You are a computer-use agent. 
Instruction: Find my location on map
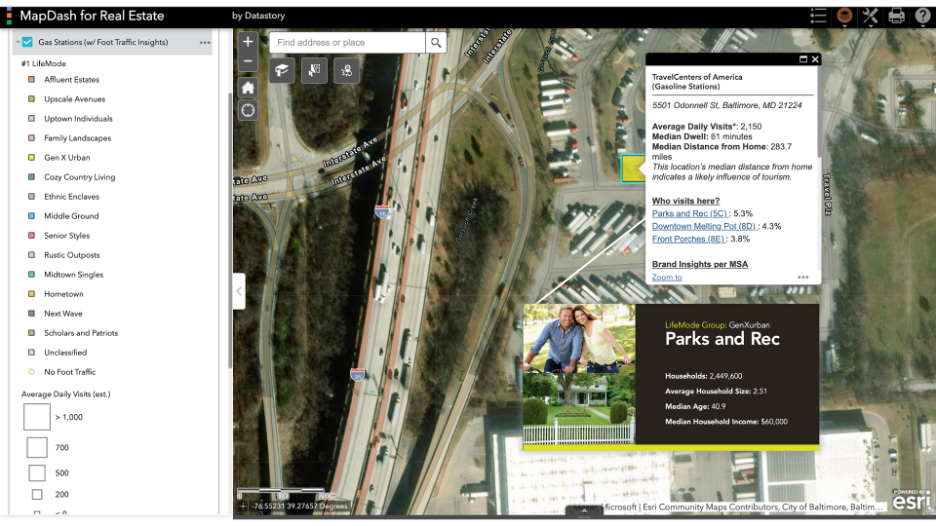pyautogui.click(x=248, y=110)
